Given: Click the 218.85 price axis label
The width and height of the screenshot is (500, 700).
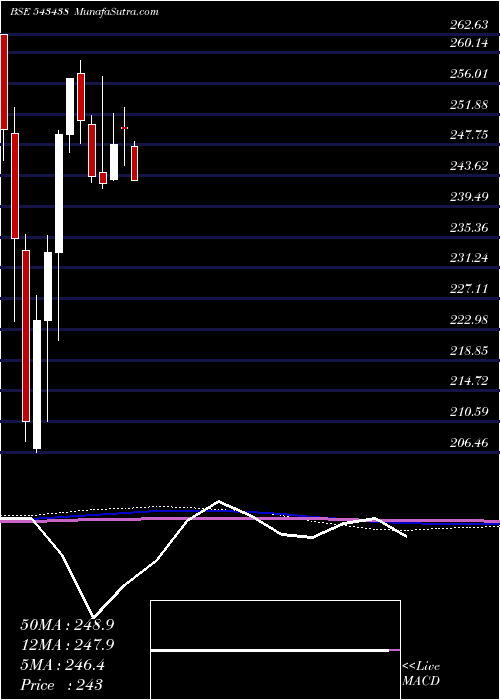Looking at the screenshot, I should [469, 351].
